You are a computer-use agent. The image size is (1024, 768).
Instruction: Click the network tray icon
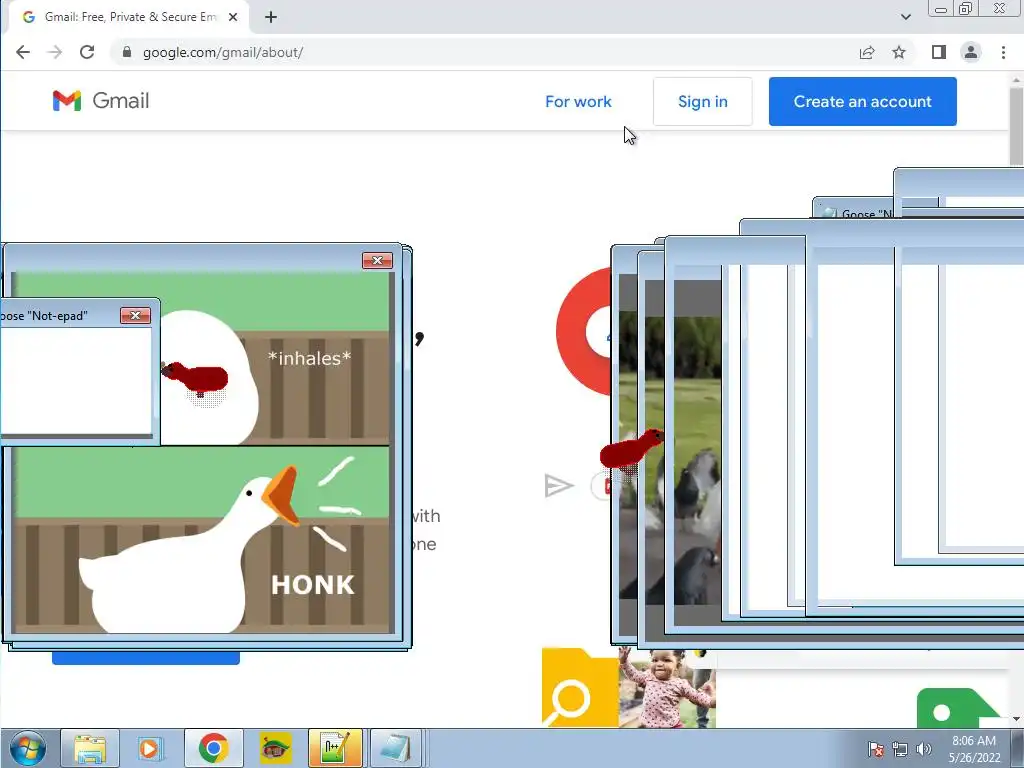pos(900,749)
